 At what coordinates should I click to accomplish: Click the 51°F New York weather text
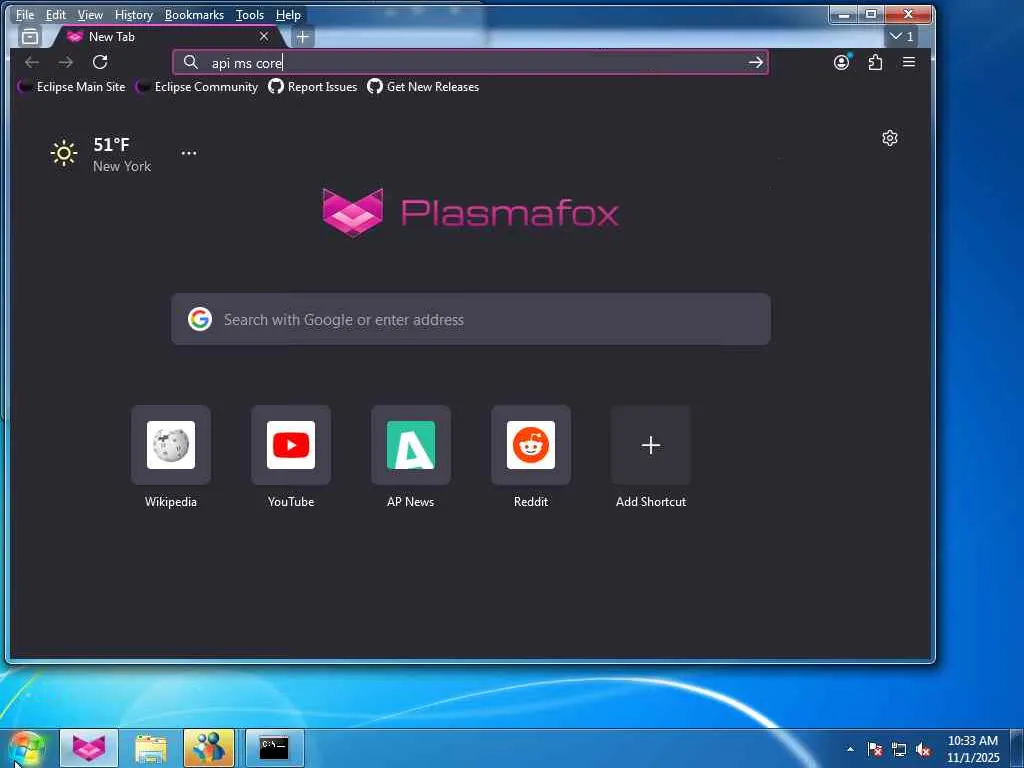click(121, 154)
